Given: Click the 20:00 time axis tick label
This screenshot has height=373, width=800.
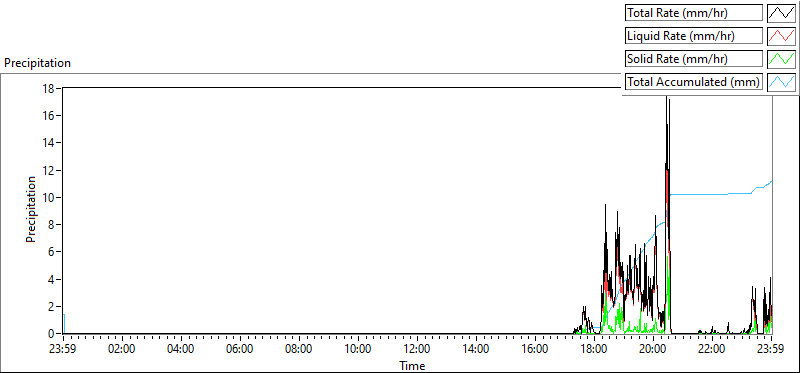Looking at the screenshot, I should coord(653,350).
